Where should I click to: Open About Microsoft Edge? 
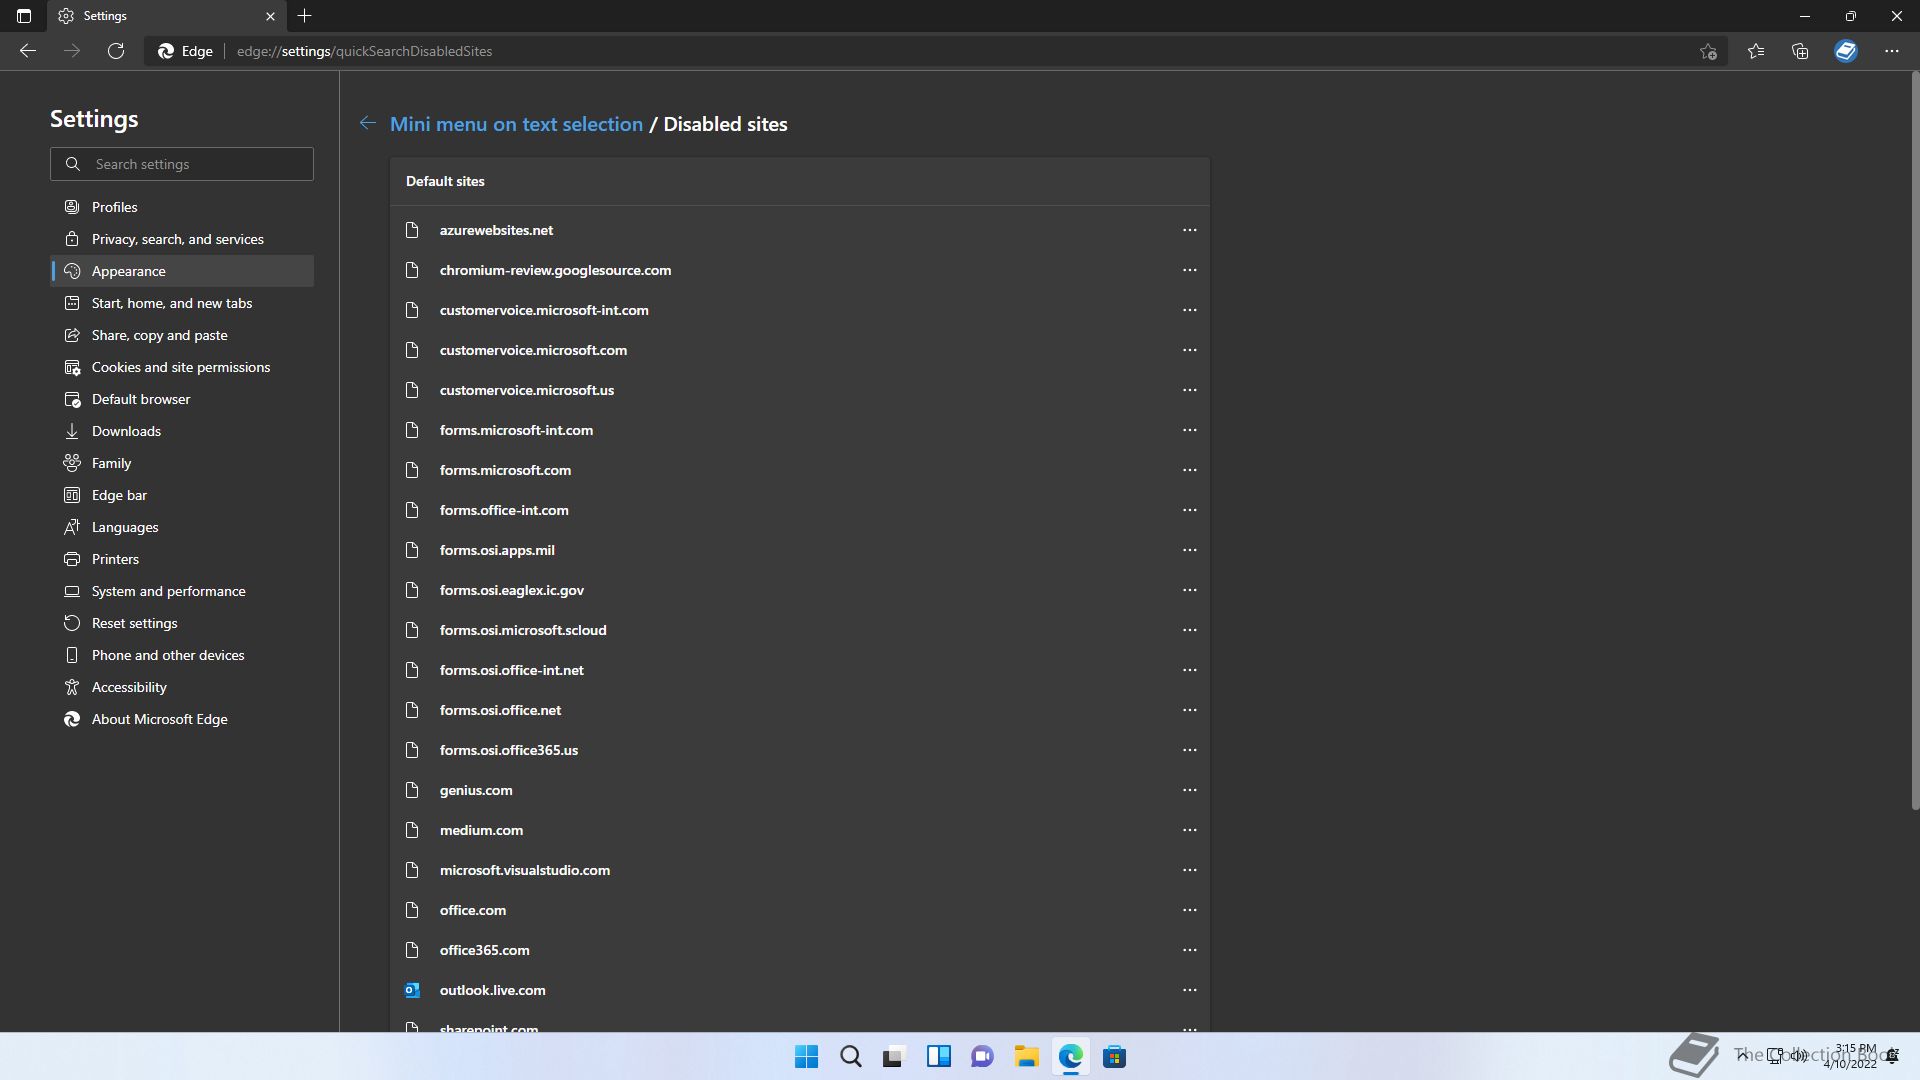point(182,719)
